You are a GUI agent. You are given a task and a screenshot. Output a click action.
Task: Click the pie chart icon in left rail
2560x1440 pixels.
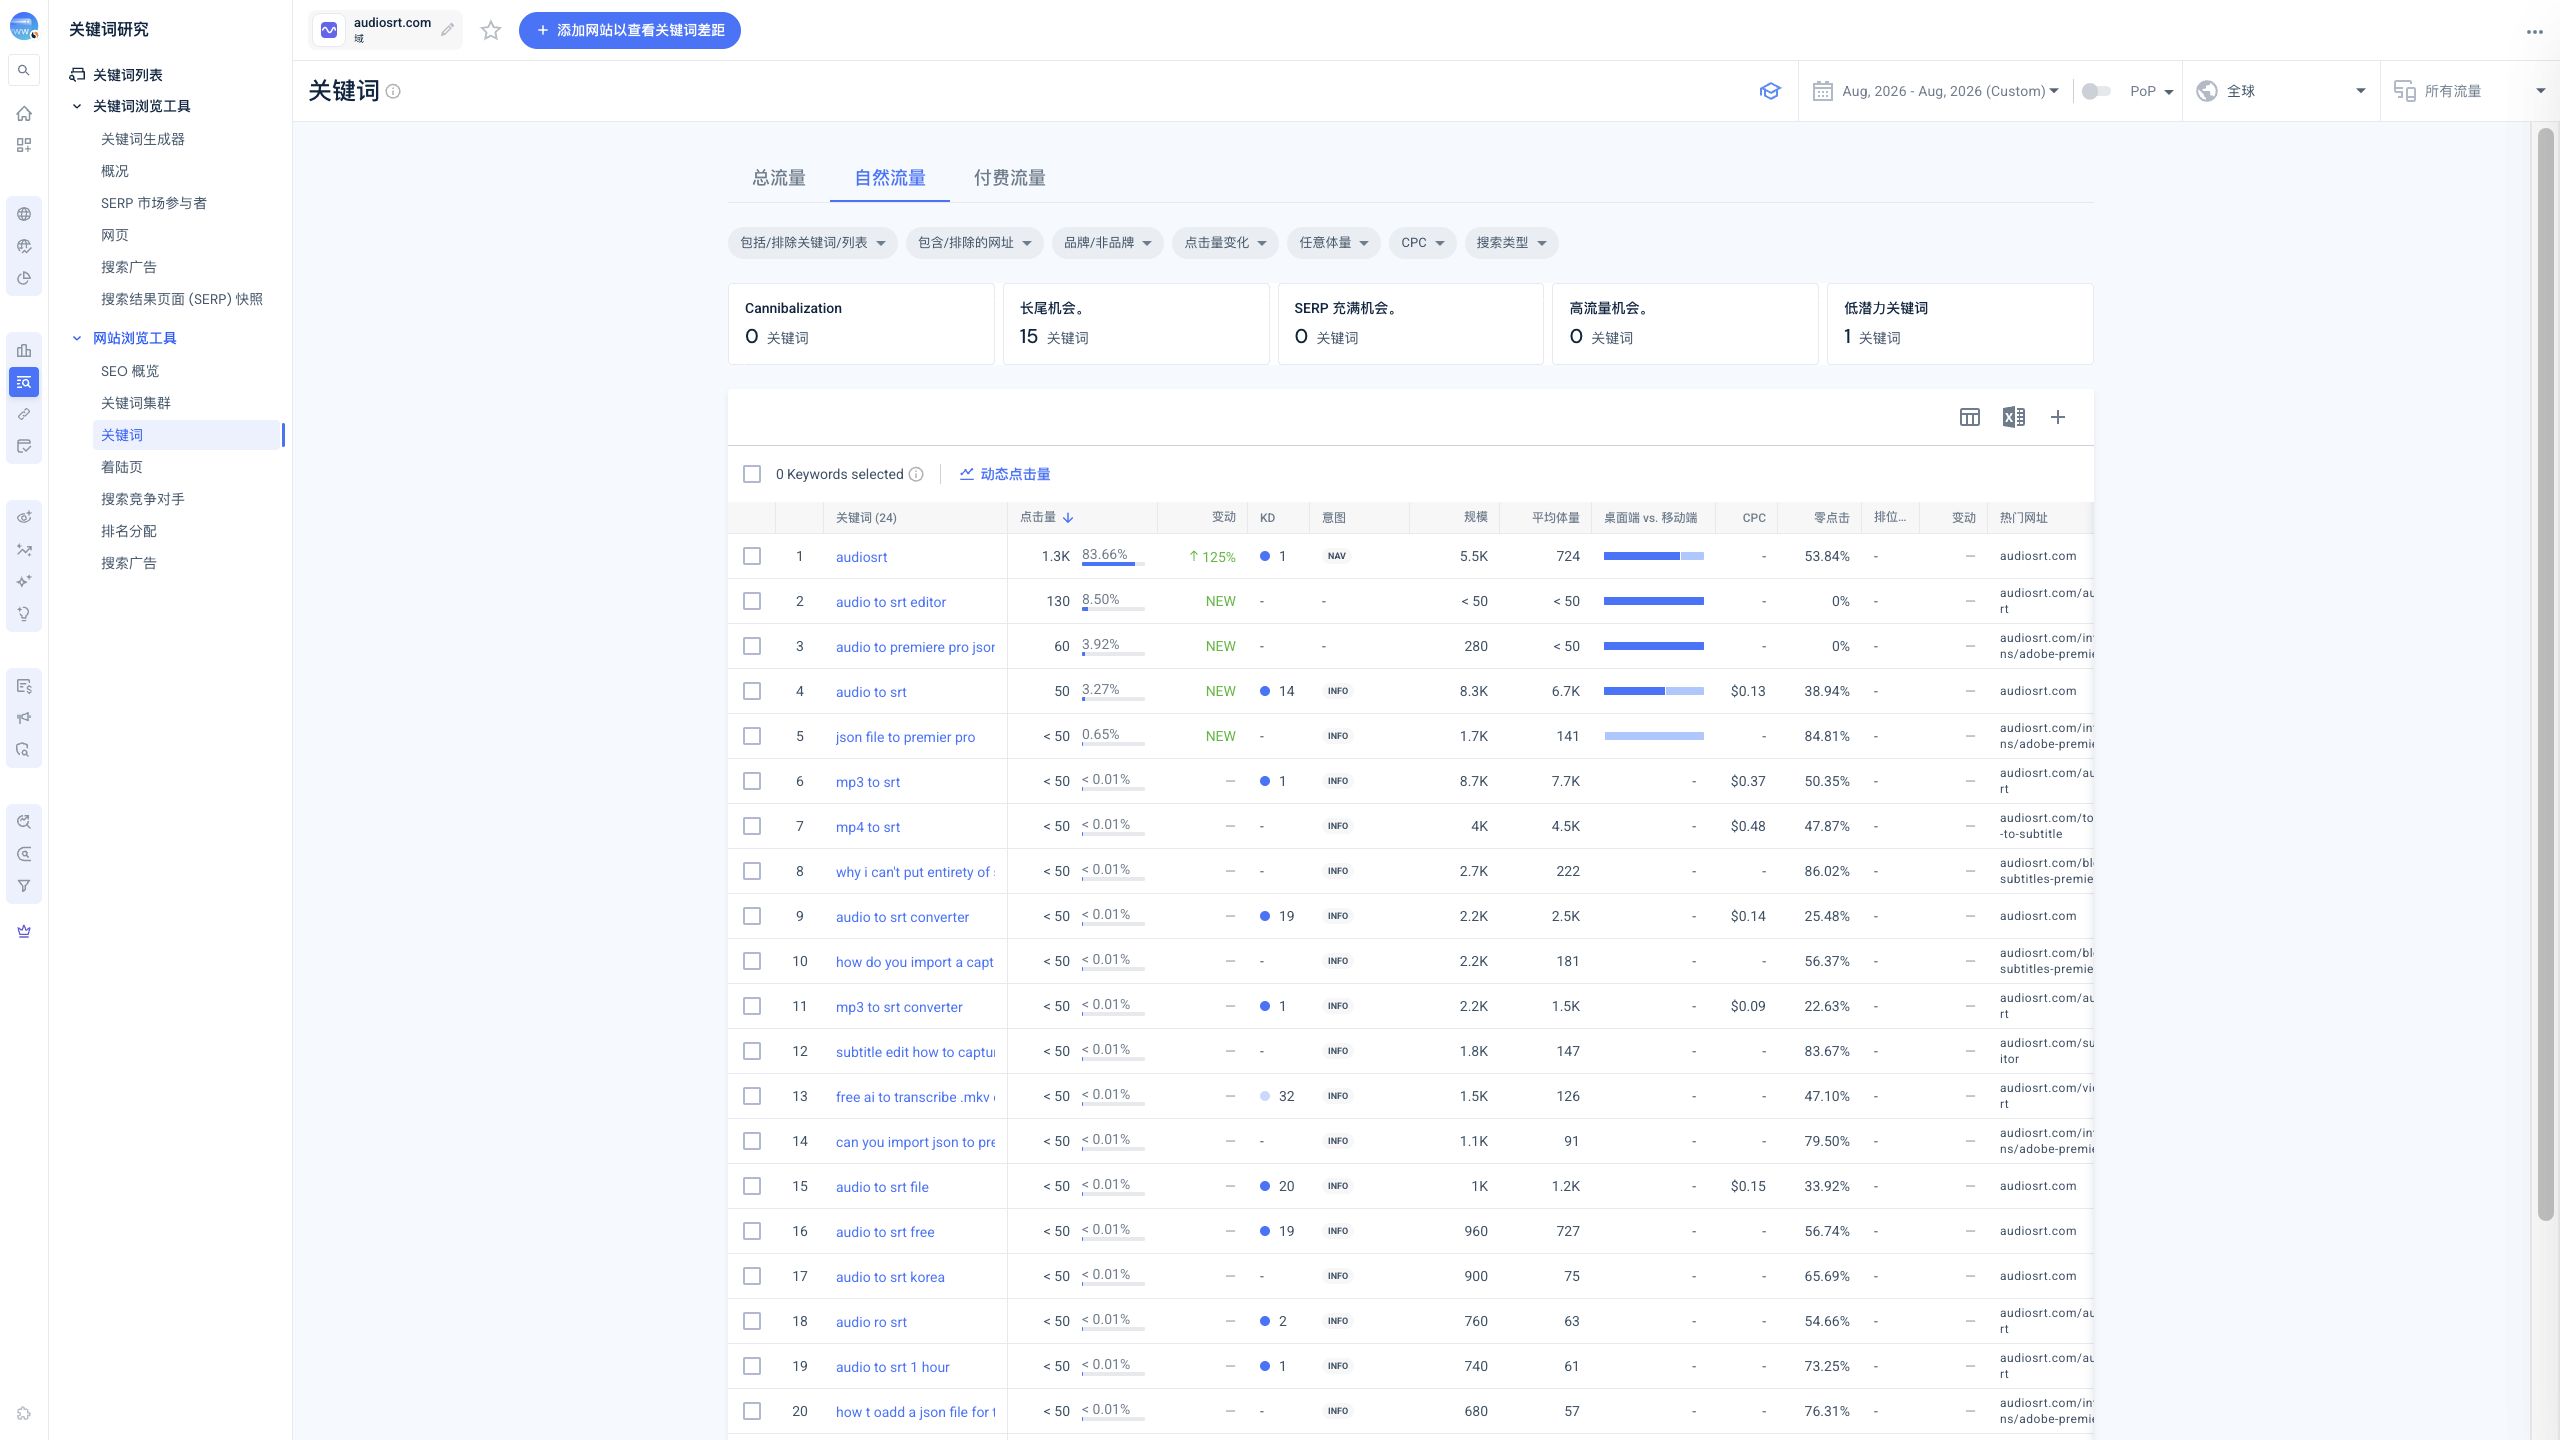click(24, 278)
